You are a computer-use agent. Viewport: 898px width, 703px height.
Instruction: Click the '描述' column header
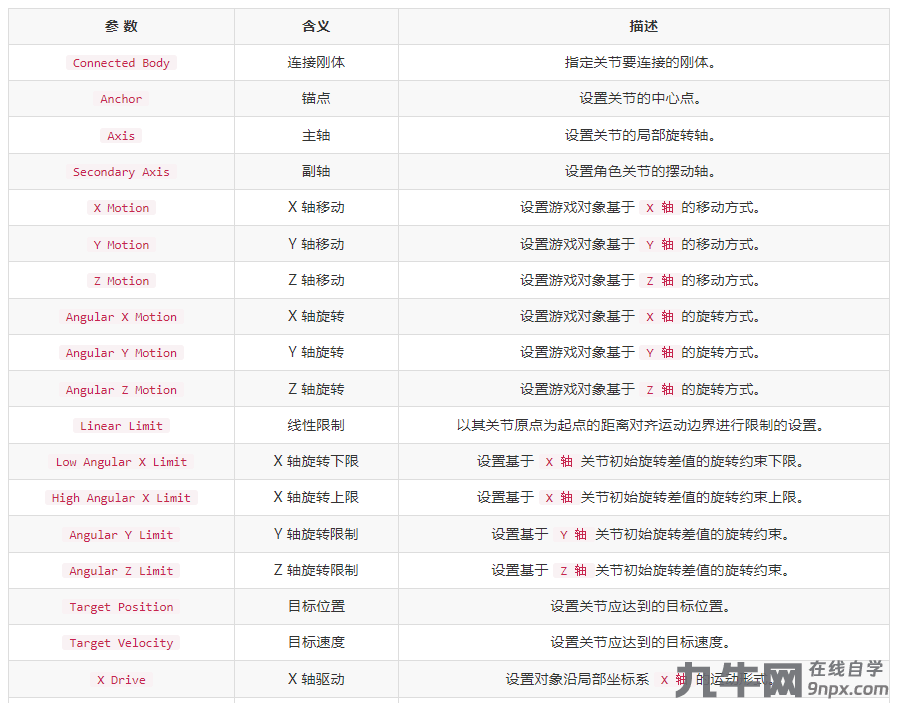(x=644, y=26)
